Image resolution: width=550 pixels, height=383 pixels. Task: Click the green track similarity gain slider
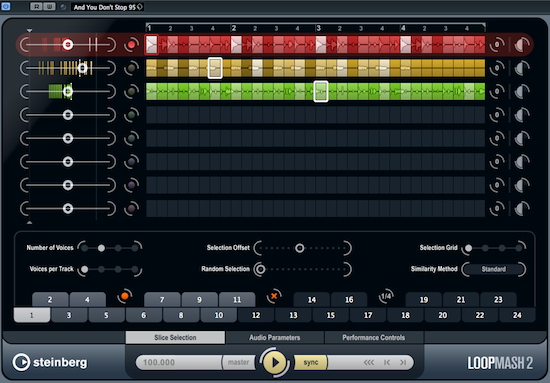pyautogui.click(x=68, y=92)
